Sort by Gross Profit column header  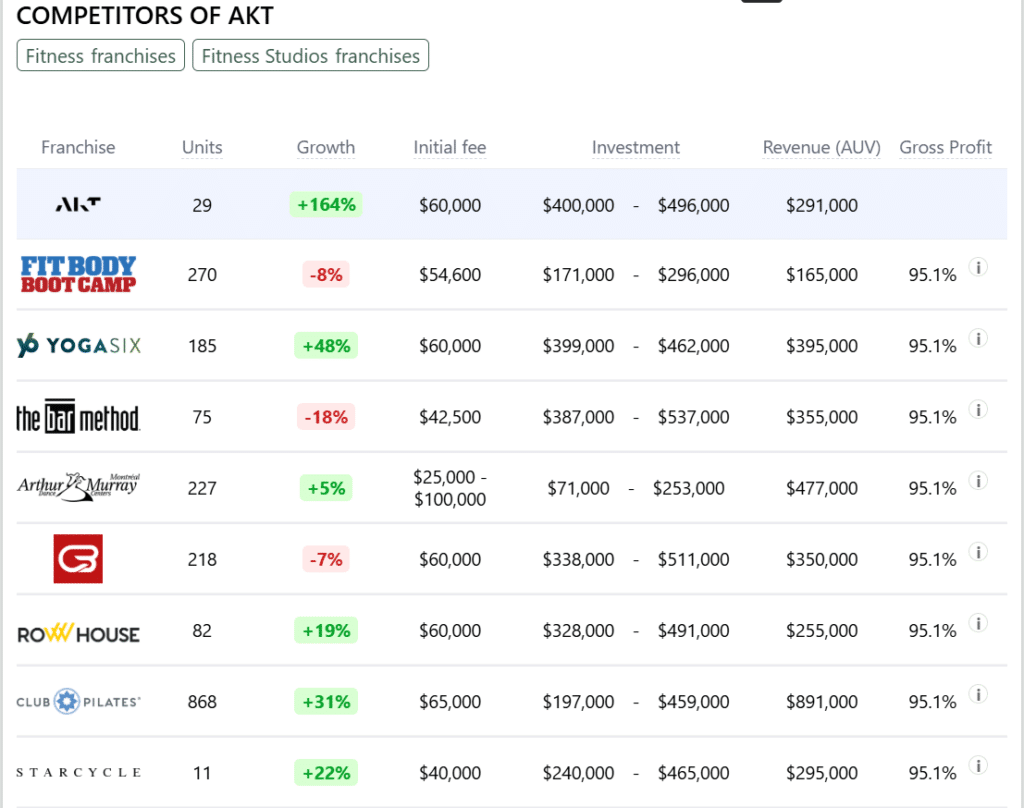pos(946,148)
